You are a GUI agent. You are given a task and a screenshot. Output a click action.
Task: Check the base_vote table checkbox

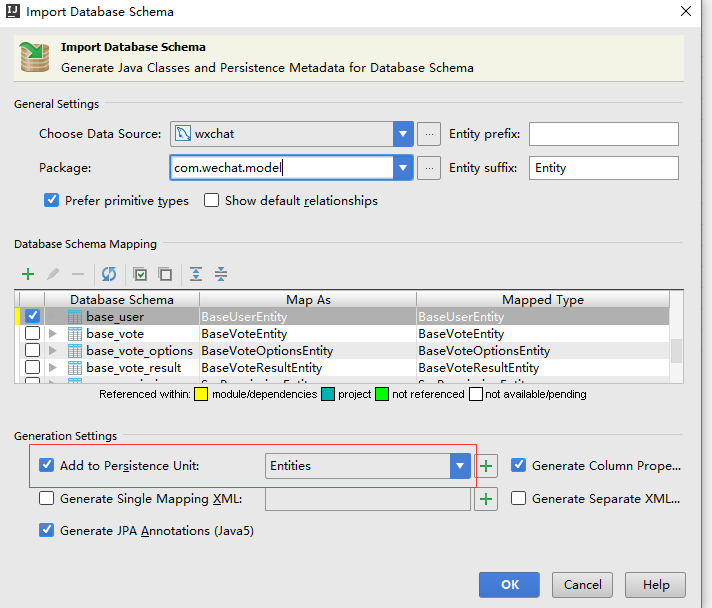pyautogui.click(x=32, y=334)
